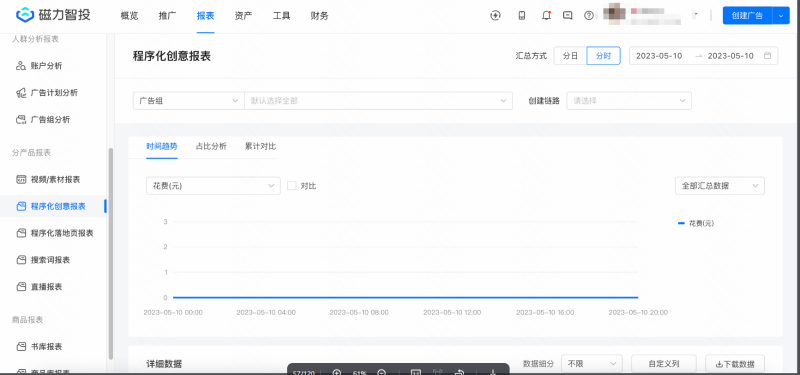Viewport: 800px width, 375px height.
Task: Switch summary mode to 分日
Action: [570, 56]
